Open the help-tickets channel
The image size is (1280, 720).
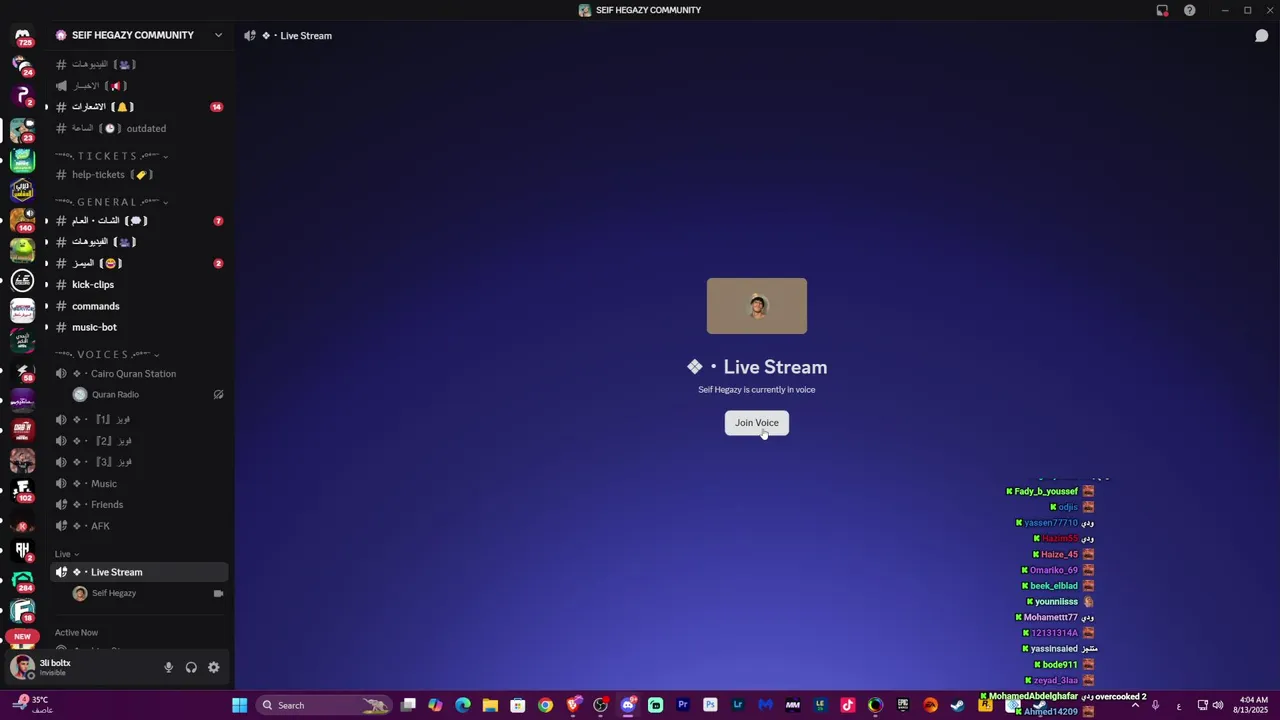(x=140, y=175)
